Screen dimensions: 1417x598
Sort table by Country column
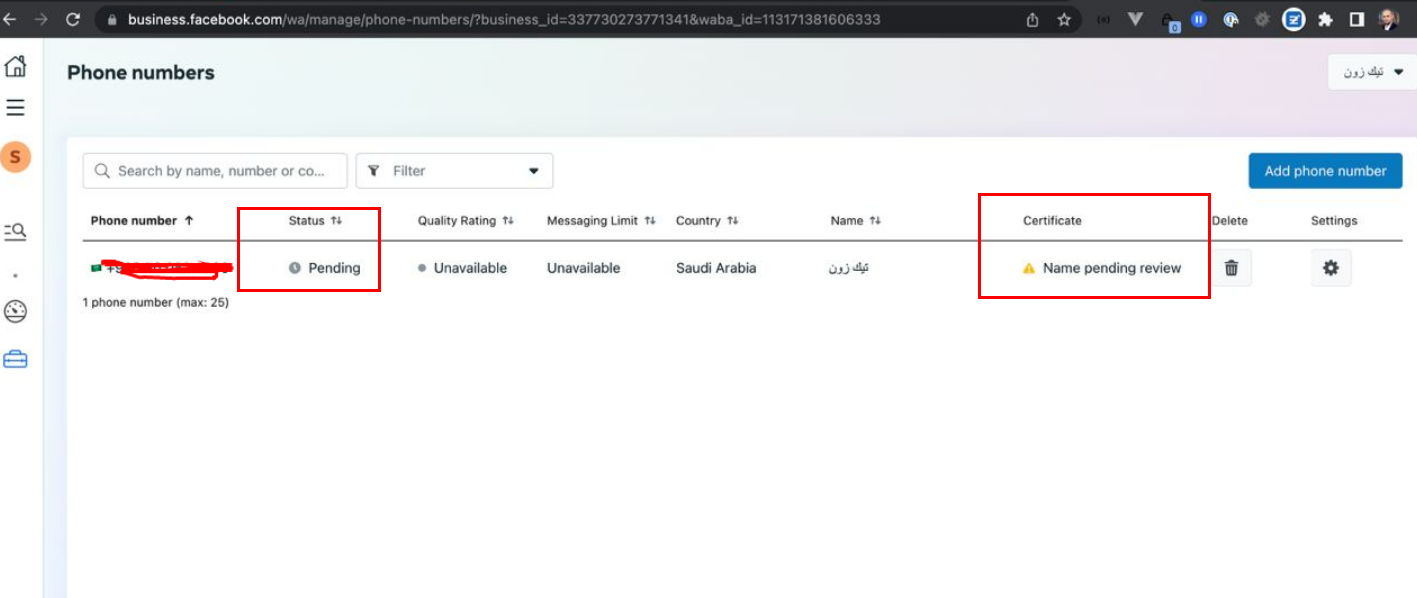point(707,221)
